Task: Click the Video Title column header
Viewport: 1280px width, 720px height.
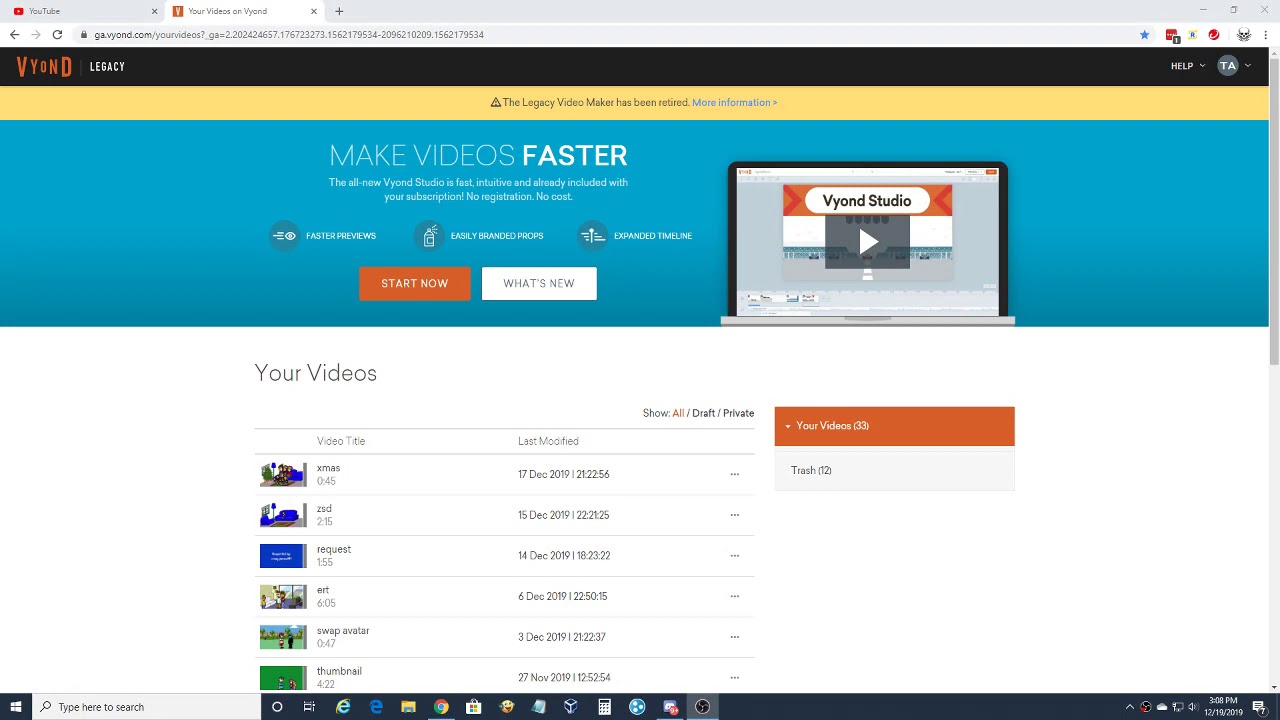Action: (341, 441)
